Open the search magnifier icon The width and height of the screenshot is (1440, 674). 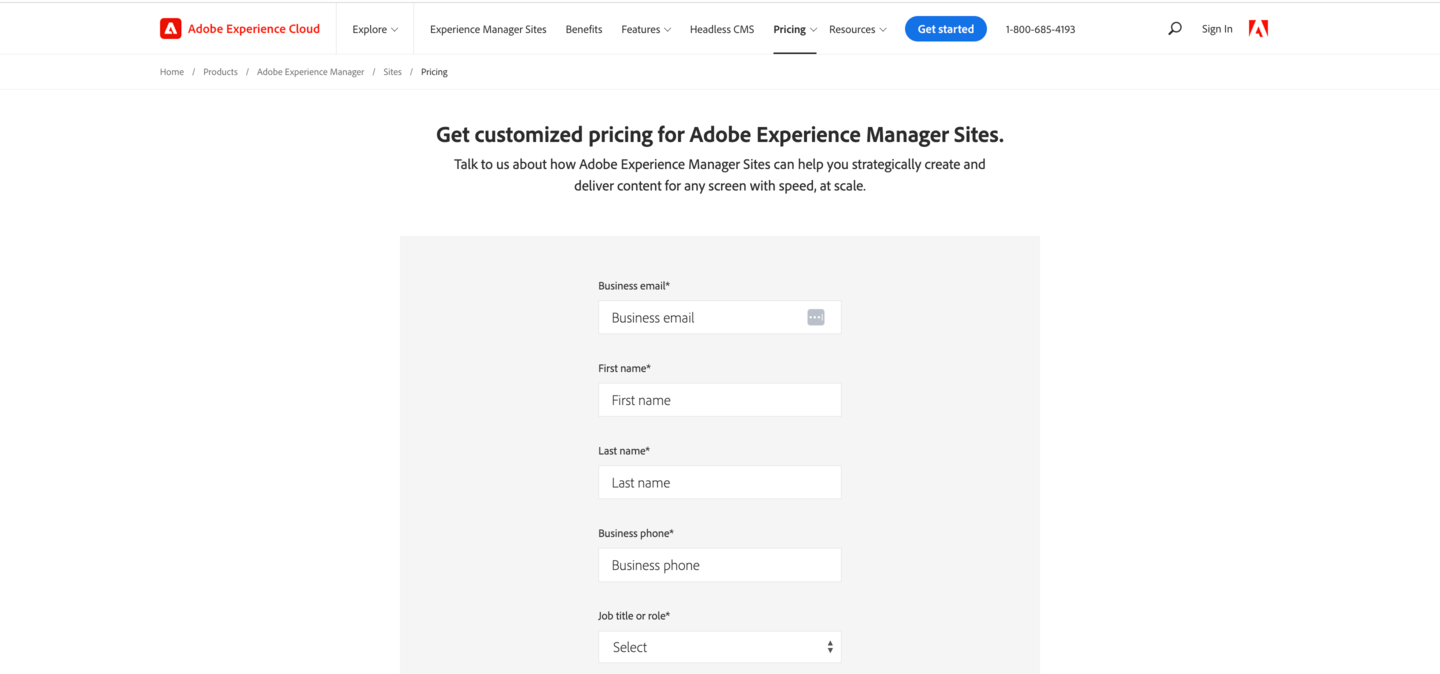pyautogui.click(x=1175, y=29)
